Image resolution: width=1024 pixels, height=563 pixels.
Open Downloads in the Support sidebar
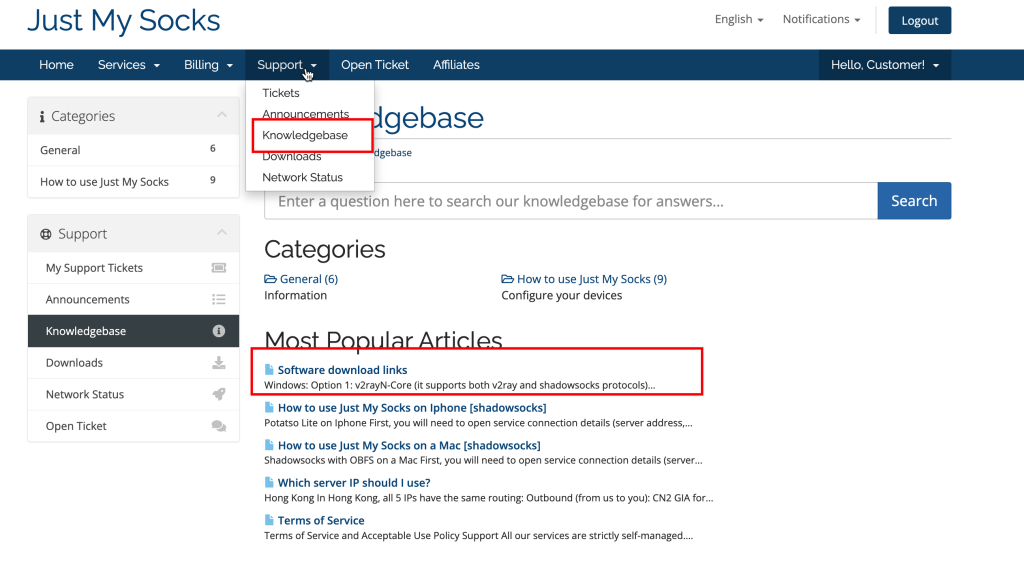tap(133, 362)
